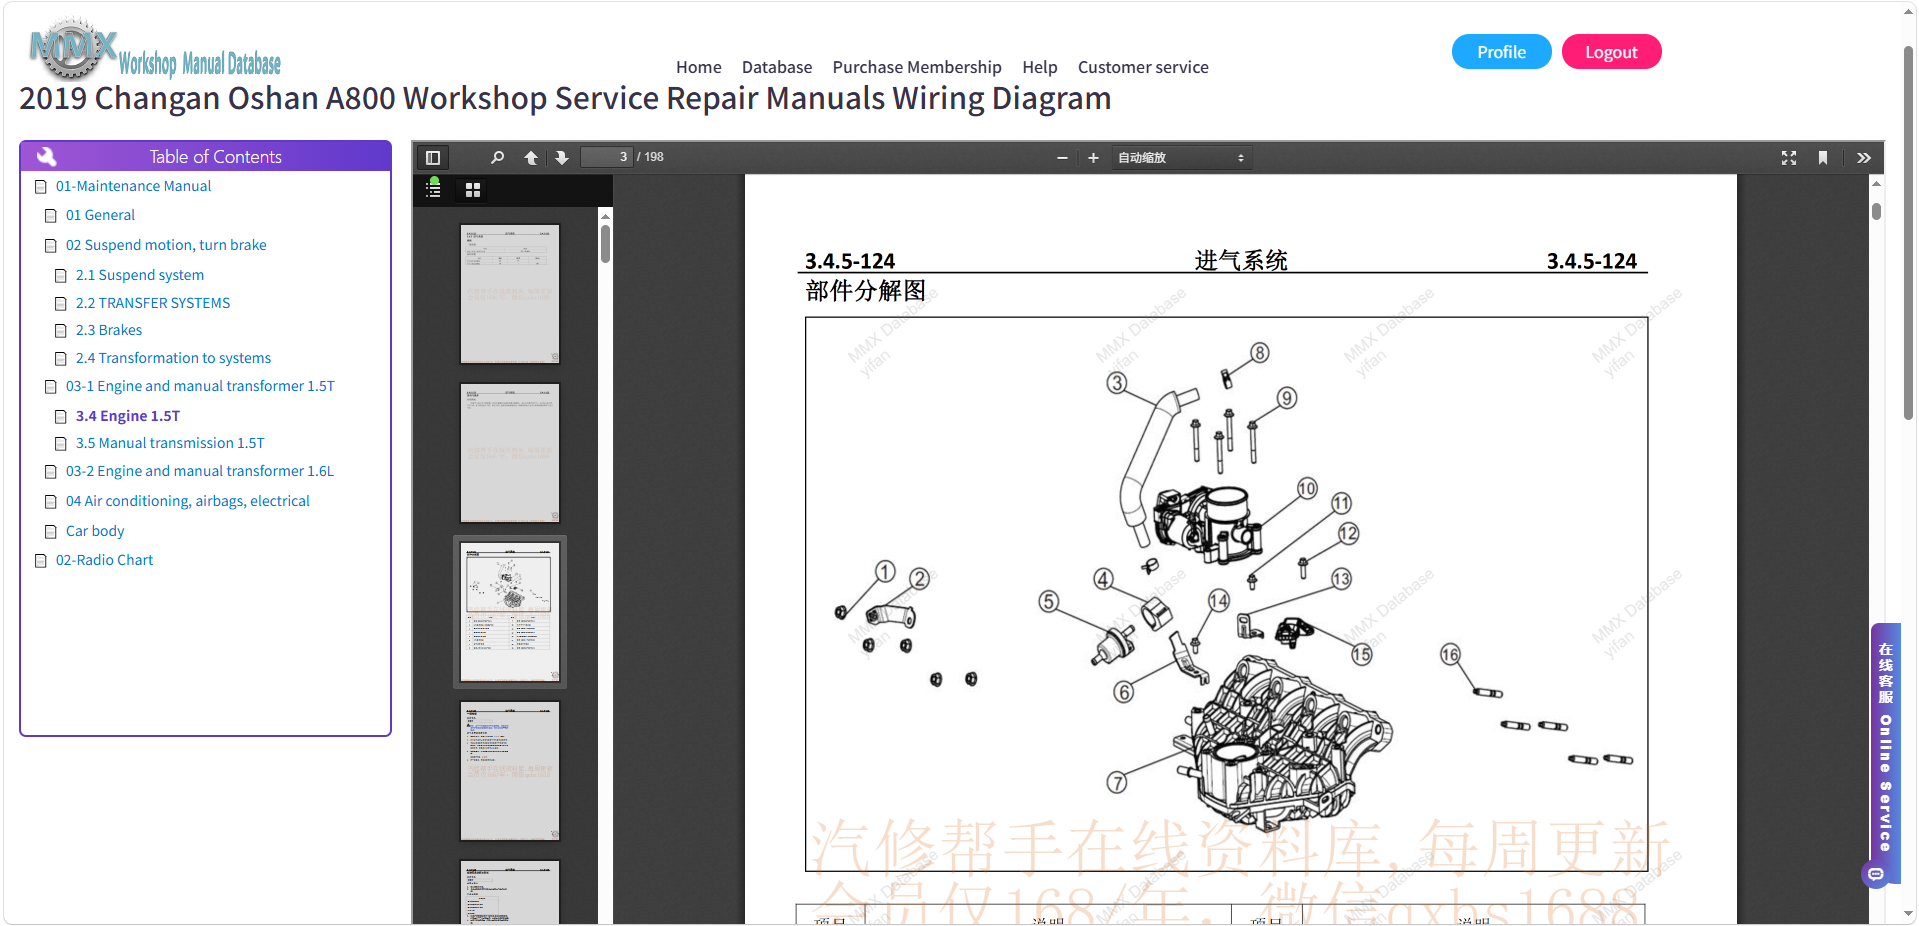Open 03-1 Engine and manual transformer 1.5T
The height and width of the screenshot is (926, 1919).
coord(200,386)
